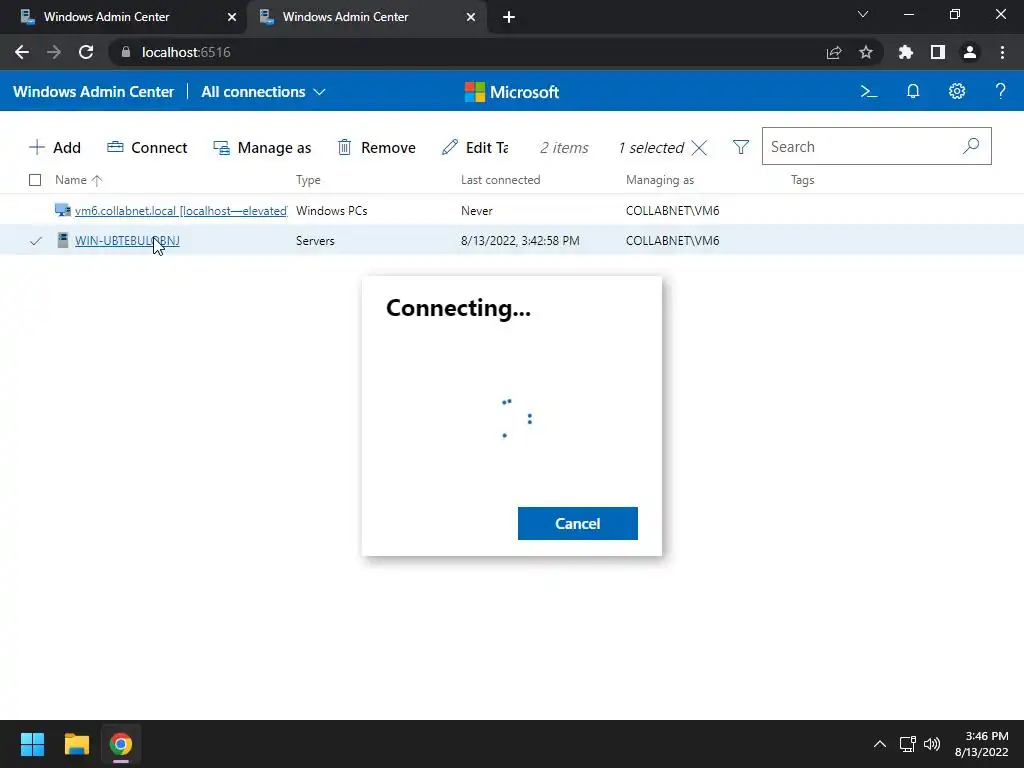The width and height of the screenshot is (1024, 768).
Task: Open the tab search chevron
Action: tap(863, 14)
